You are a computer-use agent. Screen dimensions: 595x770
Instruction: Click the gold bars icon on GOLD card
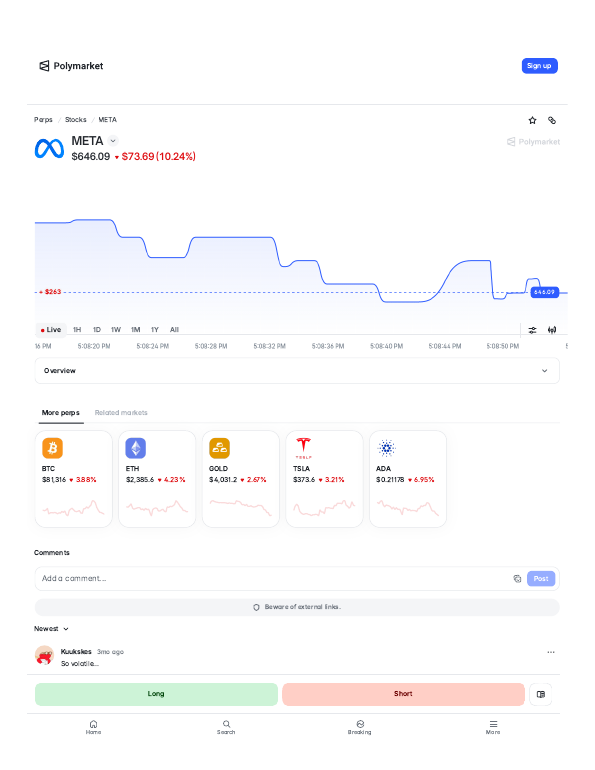point(219,448)
